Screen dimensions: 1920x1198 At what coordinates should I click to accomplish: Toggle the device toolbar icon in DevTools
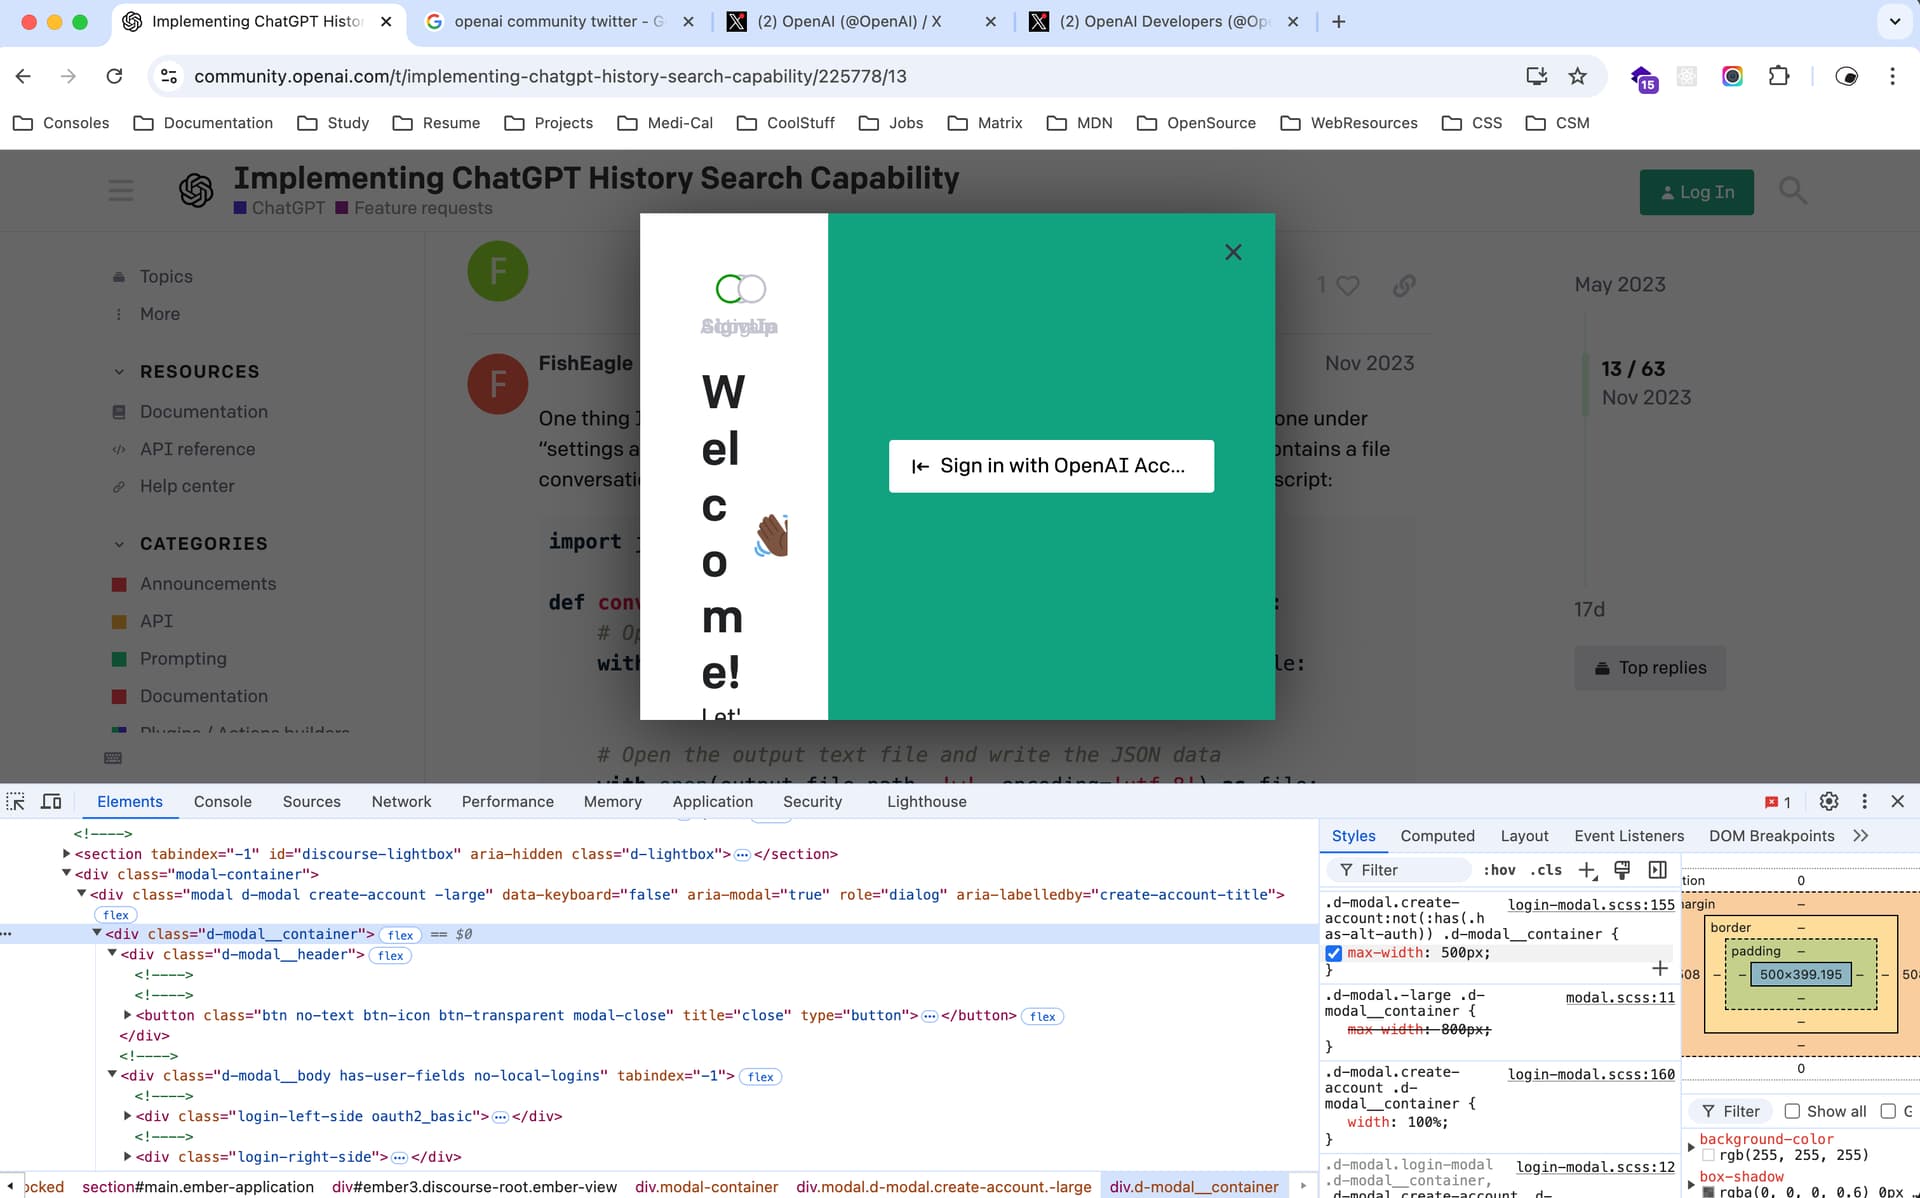click(x=51, y=801)
